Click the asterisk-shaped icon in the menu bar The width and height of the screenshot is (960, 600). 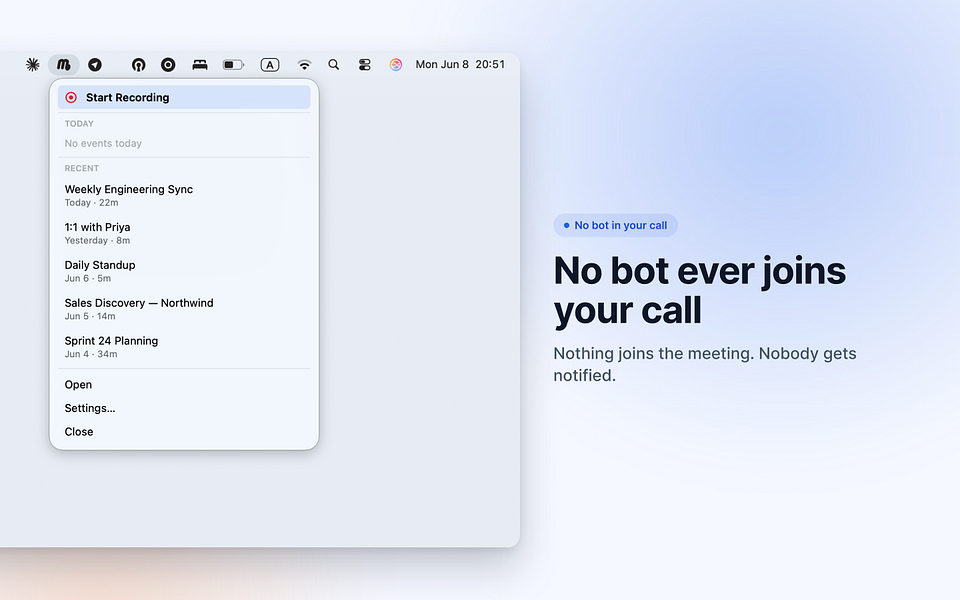pyautogui.click(x=32, y=64)
